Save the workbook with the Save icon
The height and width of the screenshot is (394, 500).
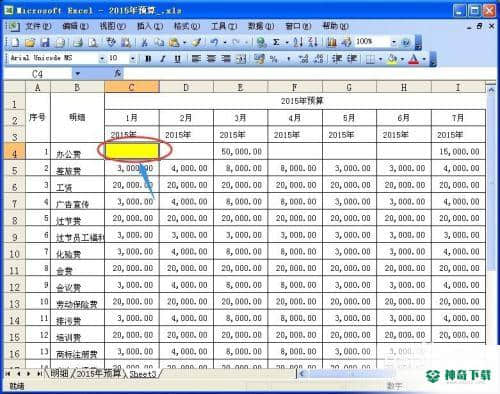coord(45,42)
